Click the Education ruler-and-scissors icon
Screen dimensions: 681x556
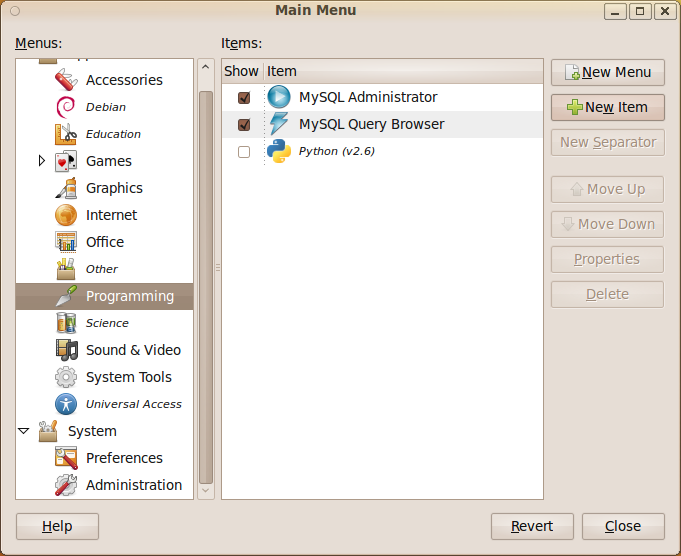pyautogui.click(x=66, y=134)
